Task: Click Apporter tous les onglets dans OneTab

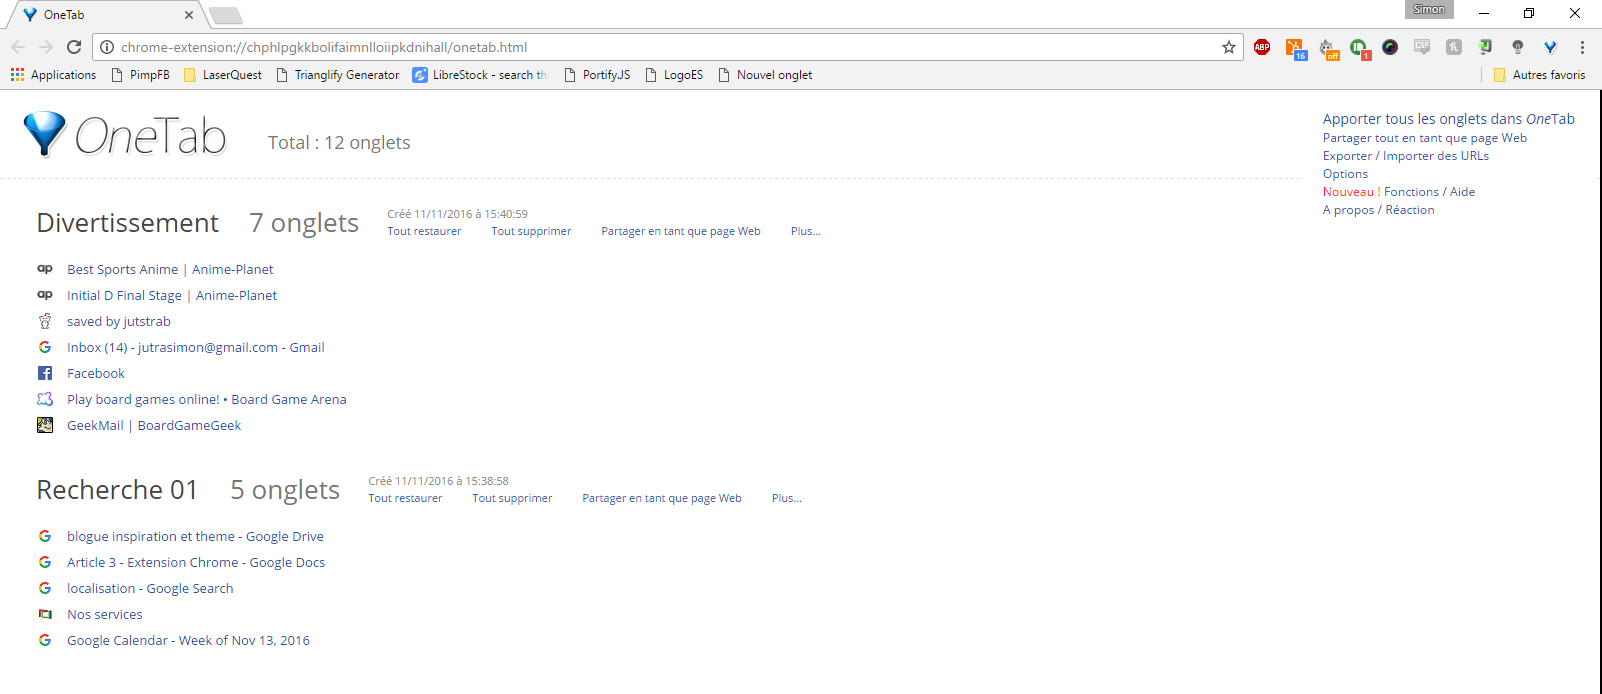Action: click(1448, 119)
